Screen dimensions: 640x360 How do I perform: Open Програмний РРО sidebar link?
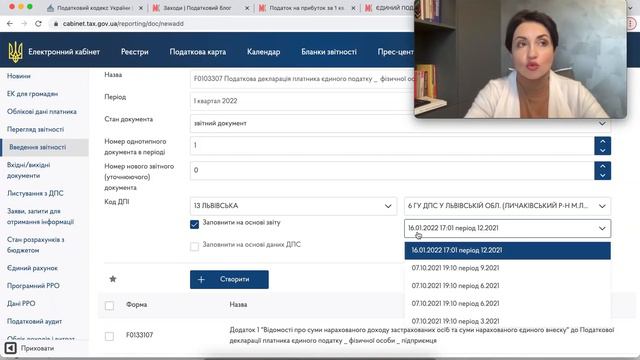point(33,286)
